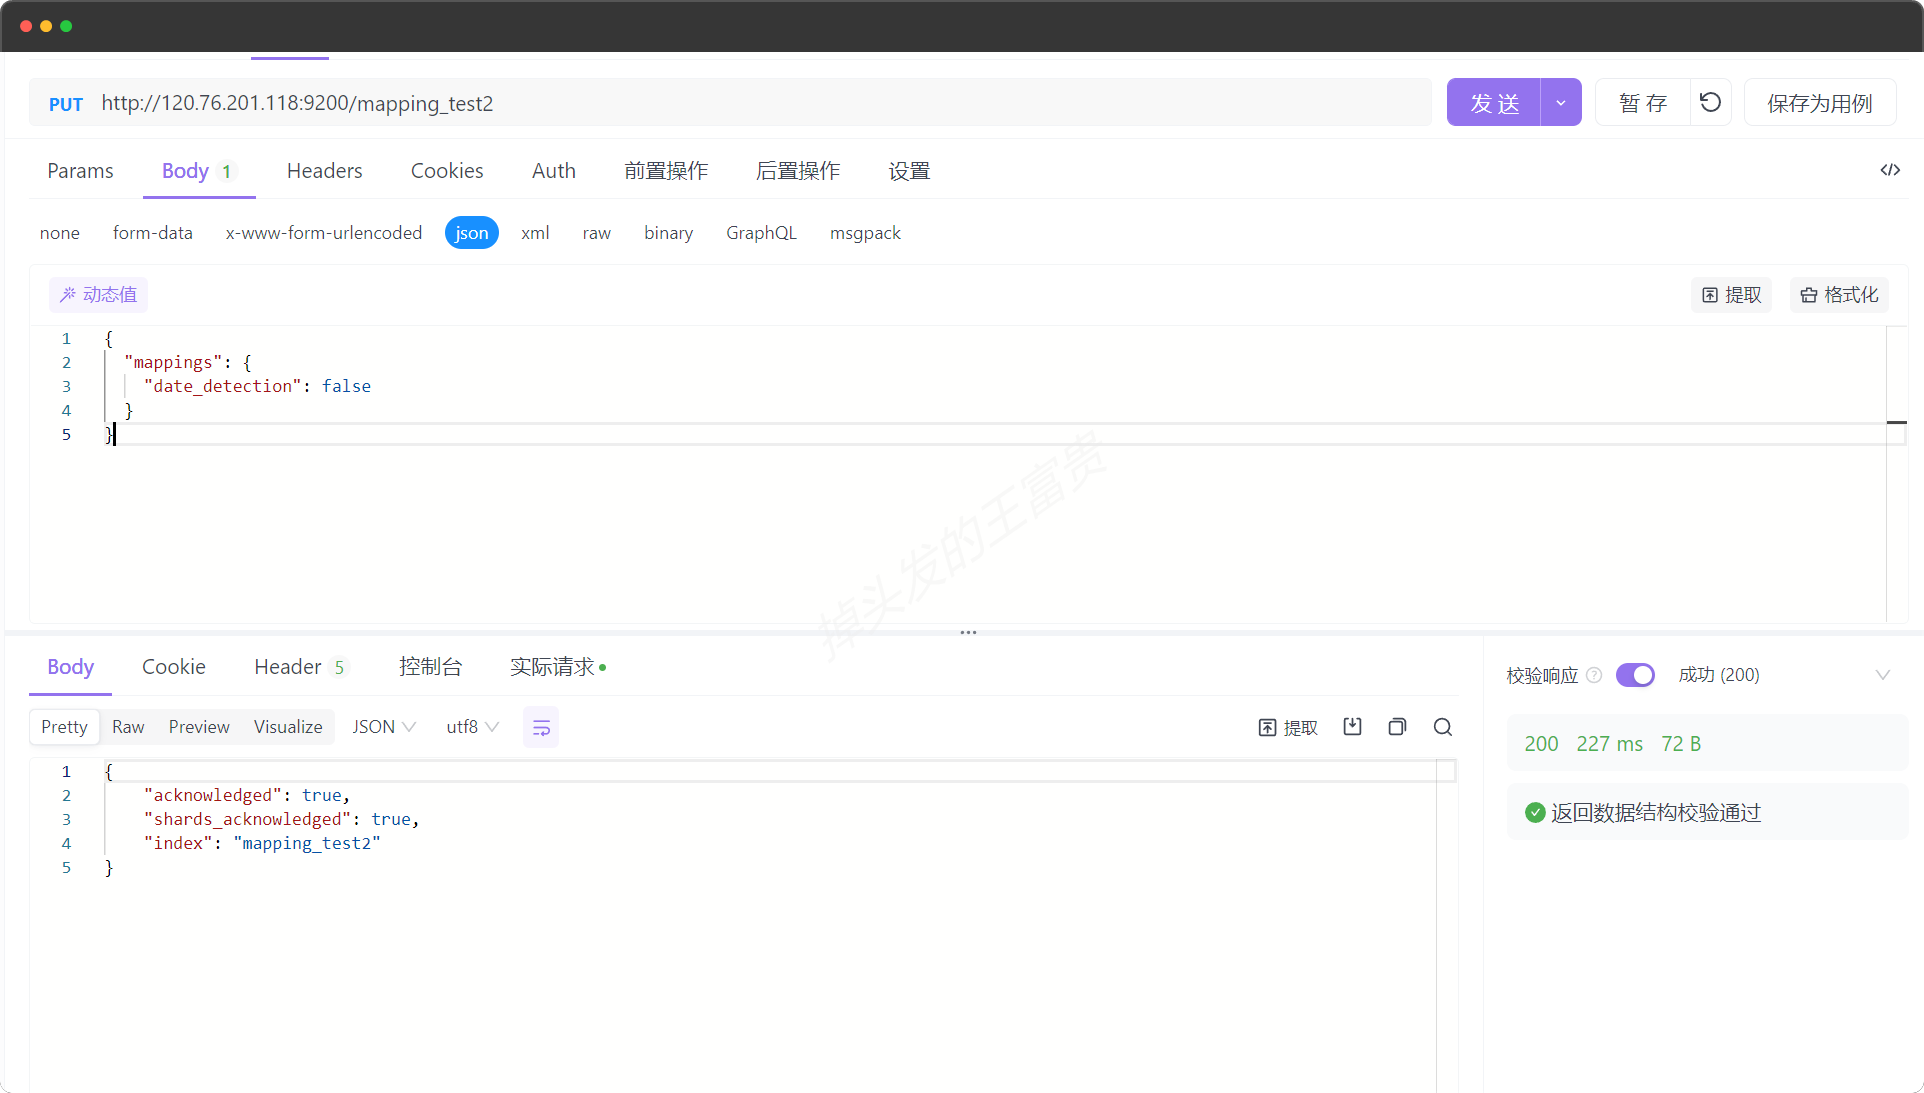Click the panel divider handle dots
This screenshot has height=1093, width=1924.
[968, 632]
